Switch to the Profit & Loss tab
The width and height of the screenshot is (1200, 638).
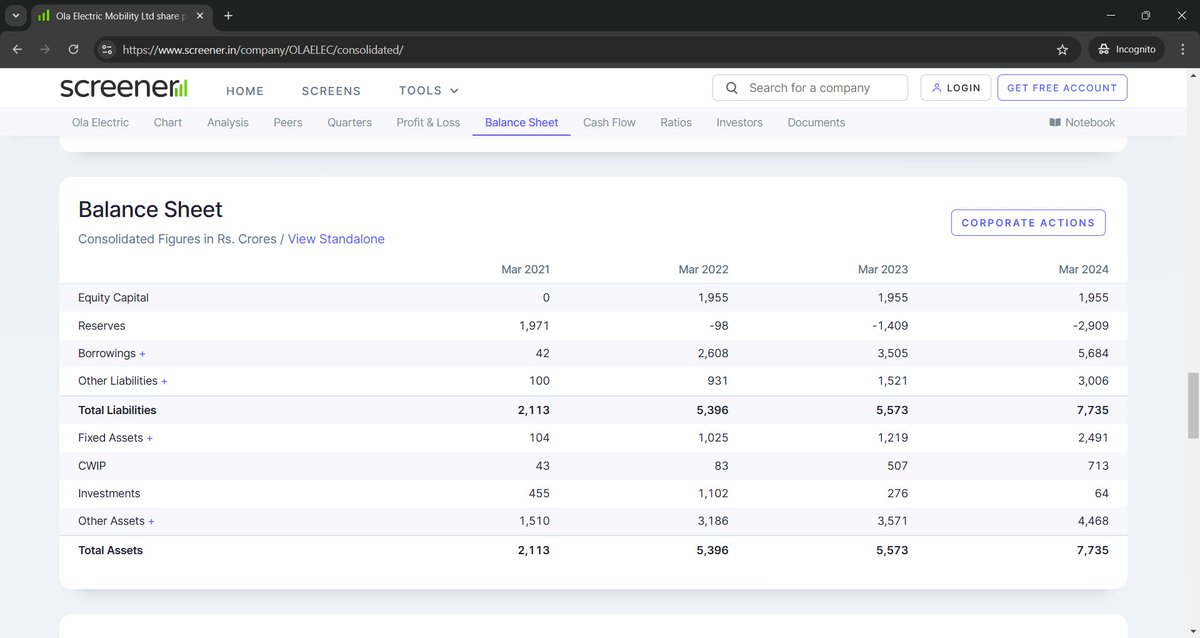(x=428, y=122)
